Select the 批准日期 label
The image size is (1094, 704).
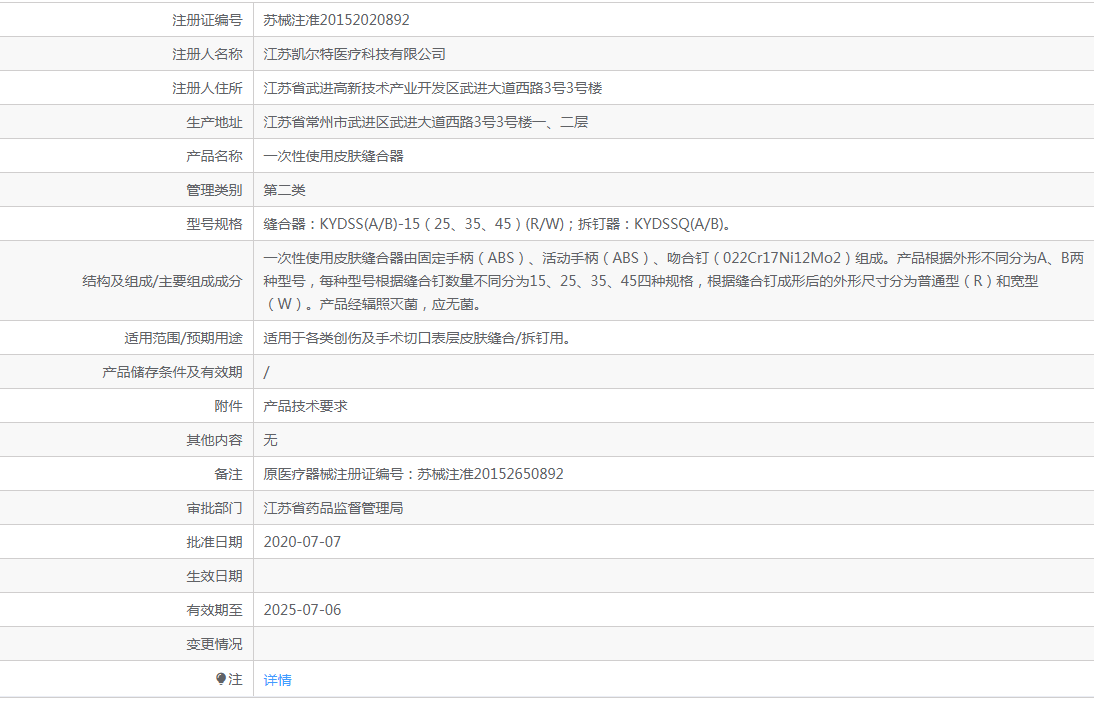[x=214, y=542]
